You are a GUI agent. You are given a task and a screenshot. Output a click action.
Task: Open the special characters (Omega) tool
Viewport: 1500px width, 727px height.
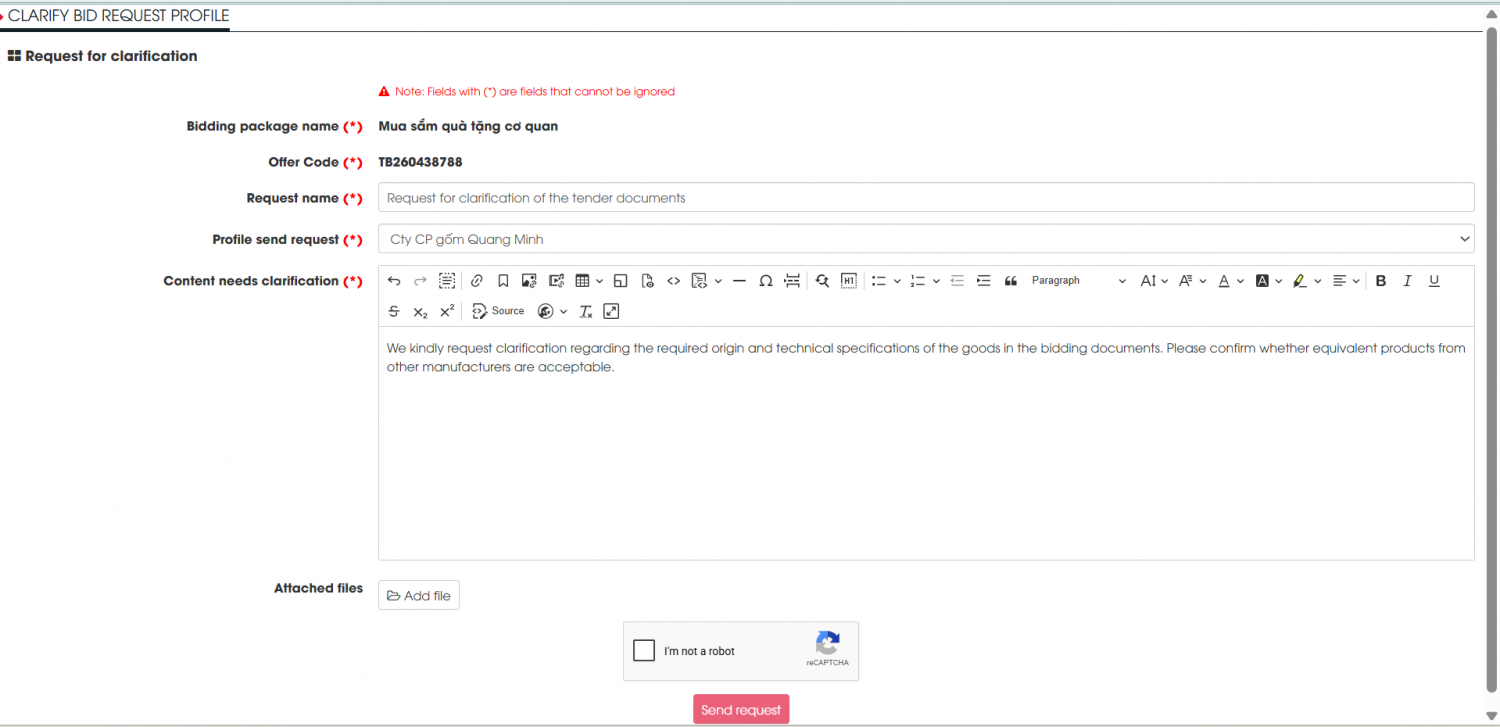point(765,281)
